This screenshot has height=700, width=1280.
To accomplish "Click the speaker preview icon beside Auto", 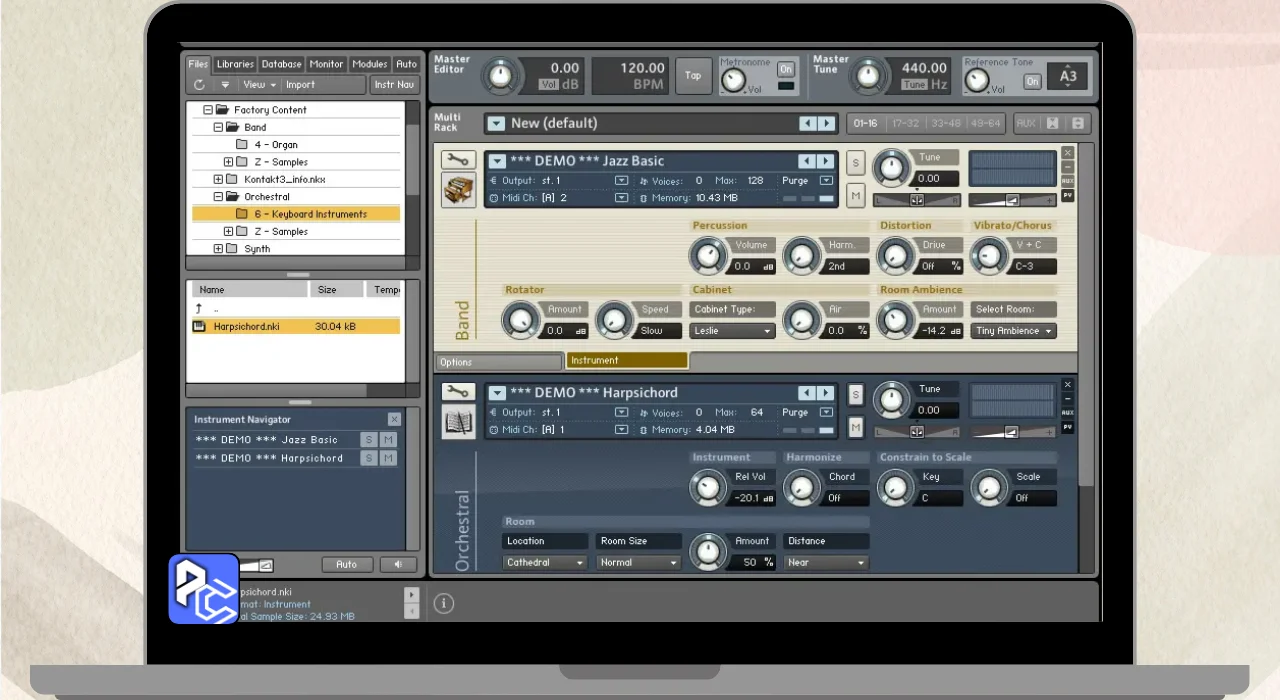I will [x=398, y=564].
